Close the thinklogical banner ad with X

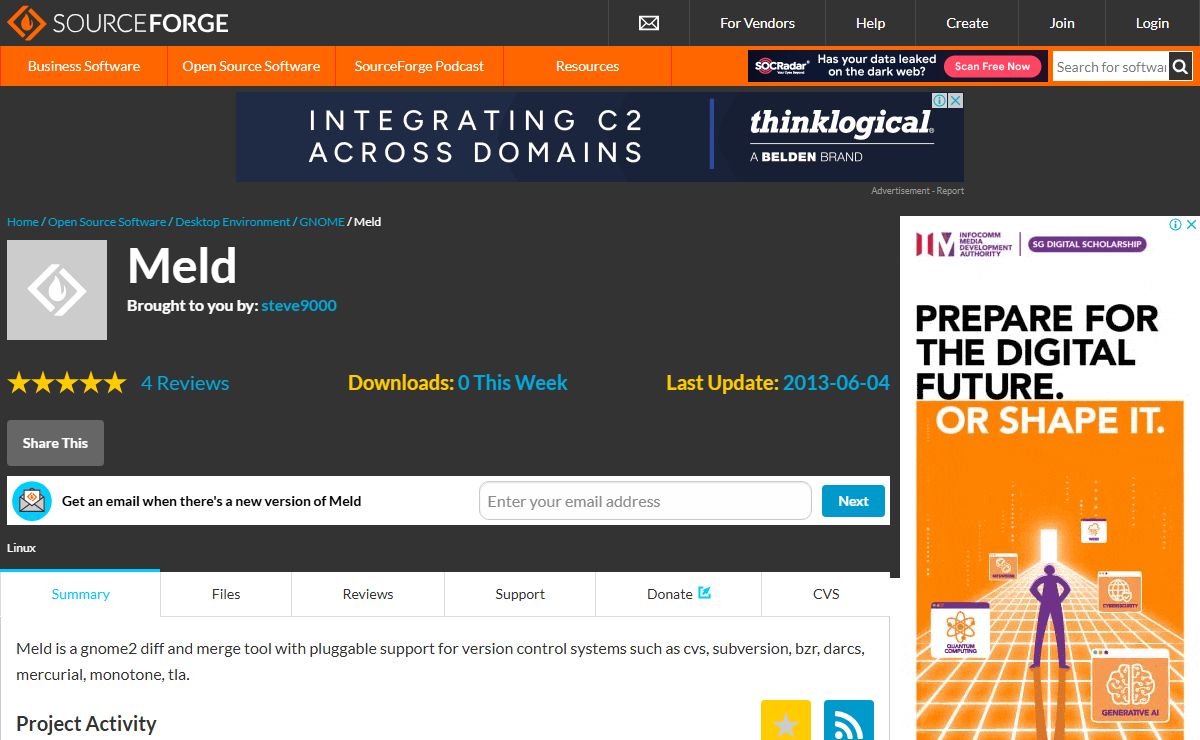tap(956, 100)
